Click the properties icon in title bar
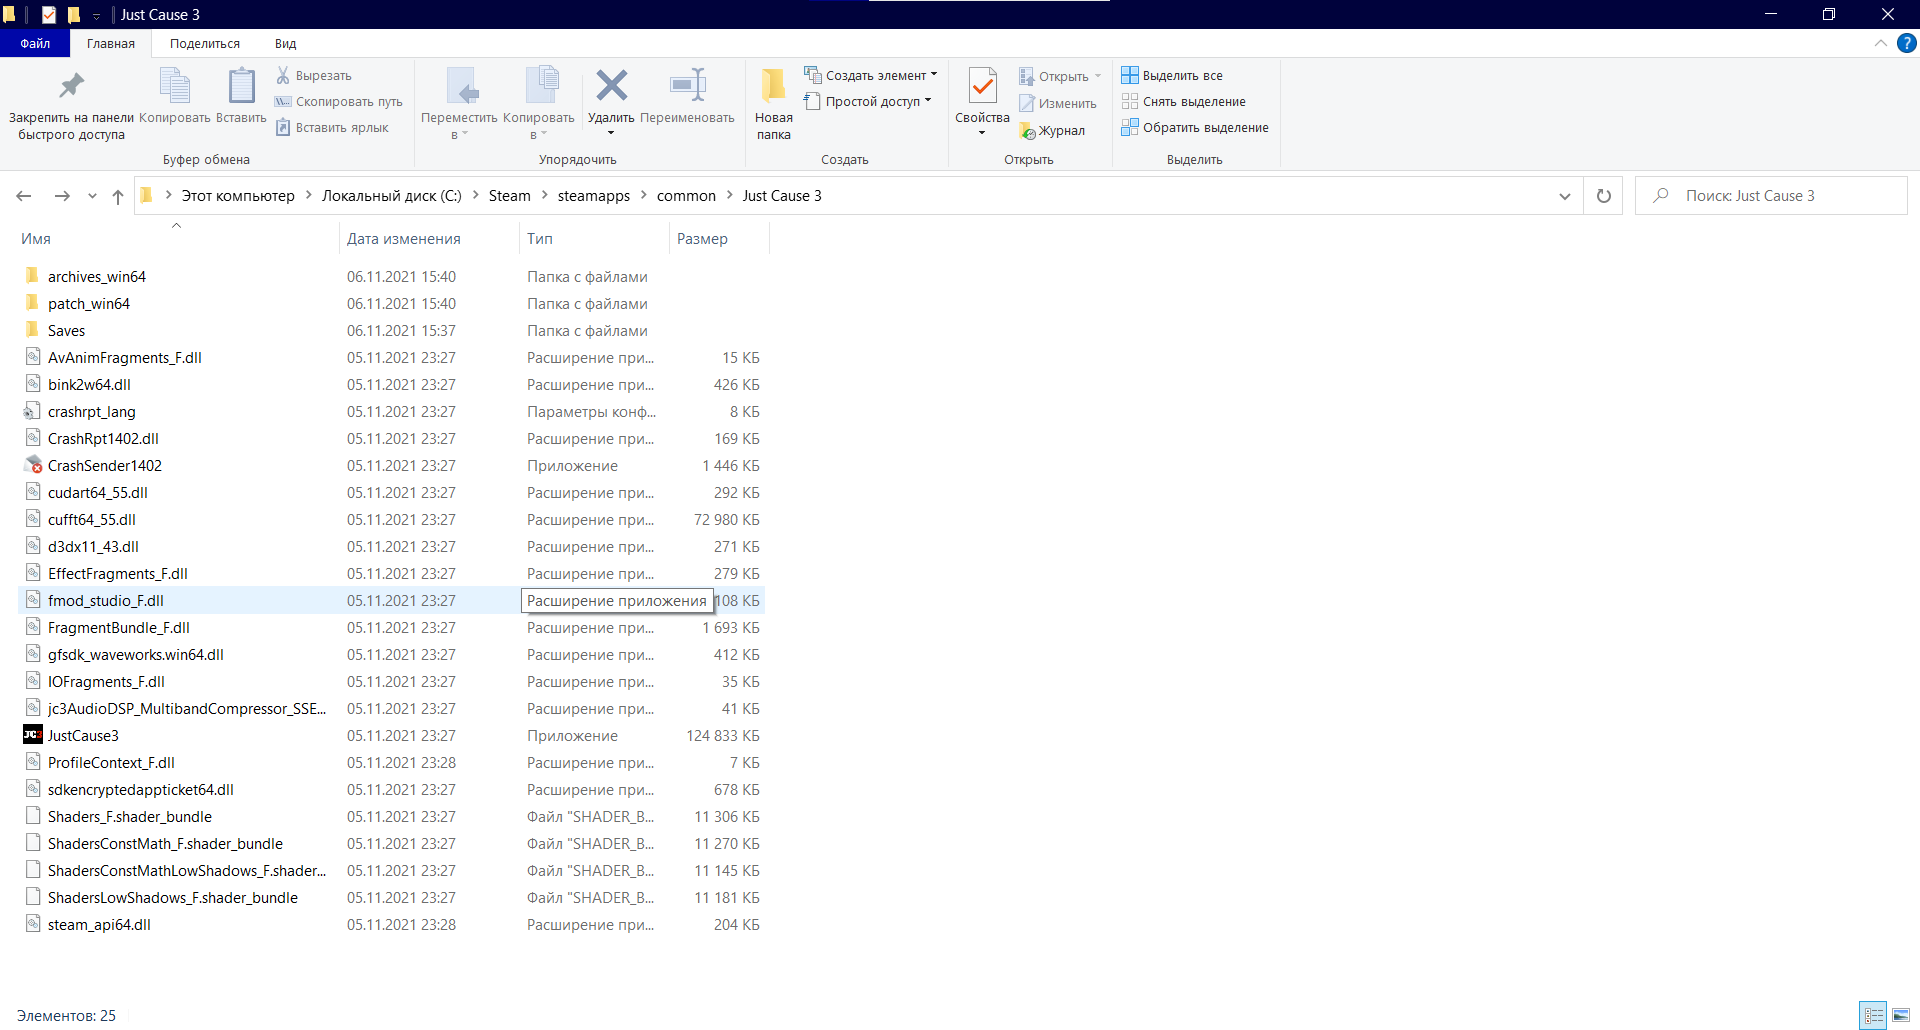This screenshot has width=1920, height=1030. click(x=49, y=14)
